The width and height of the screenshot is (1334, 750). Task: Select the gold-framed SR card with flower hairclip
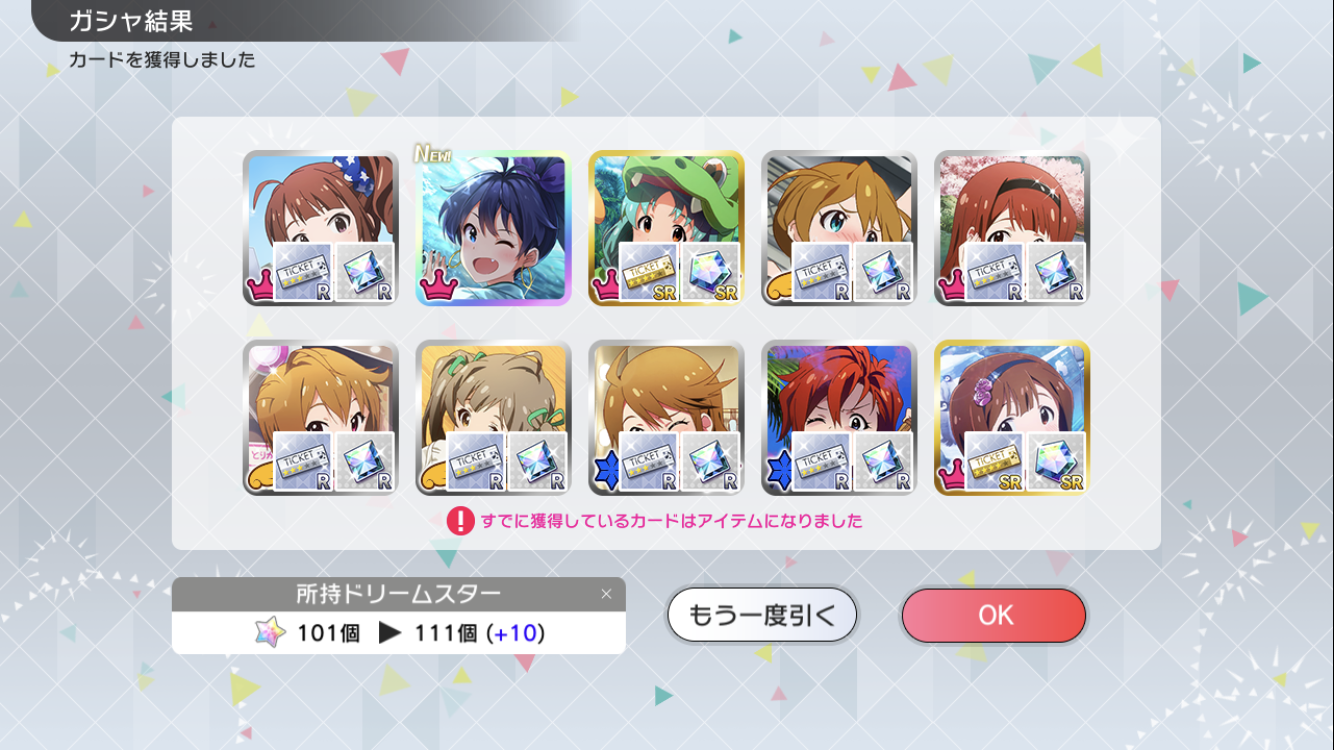[x=1012, y=418]
